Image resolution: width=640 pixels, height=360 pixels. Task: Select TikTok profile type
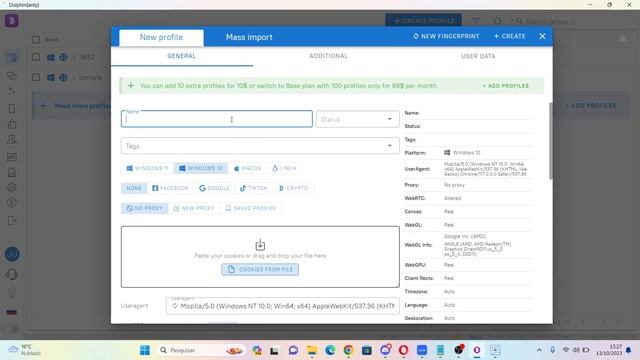click(x=253, y=188)
